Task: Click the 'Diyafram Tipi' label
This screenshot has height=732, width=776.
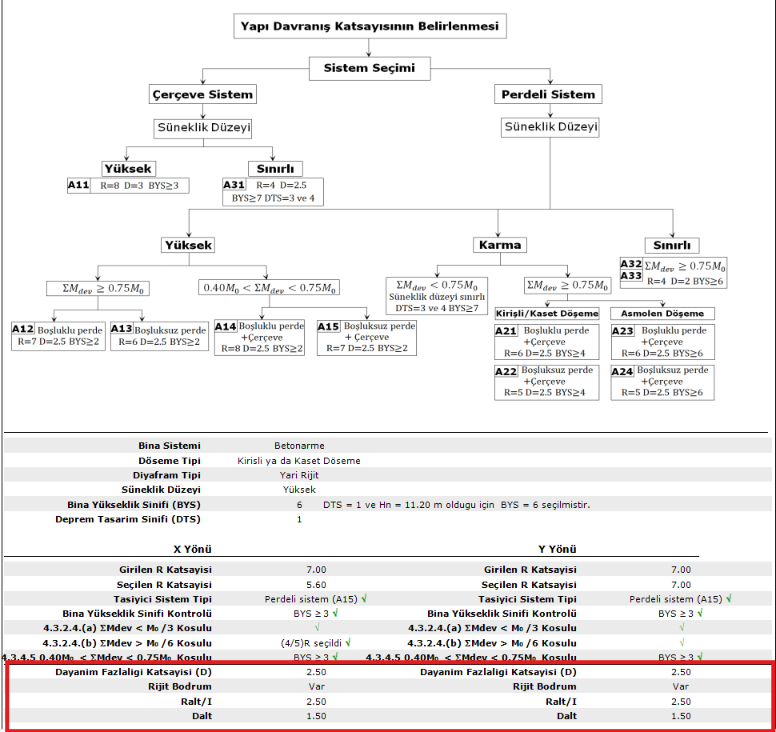Action: coord(166,475)
